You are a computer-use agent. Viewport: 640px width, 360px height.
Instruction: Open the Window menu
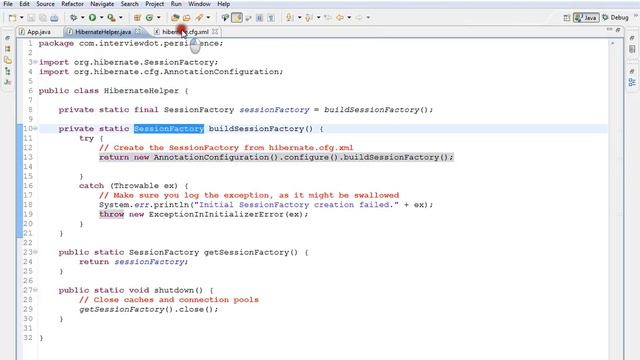[x=199, y=4]
